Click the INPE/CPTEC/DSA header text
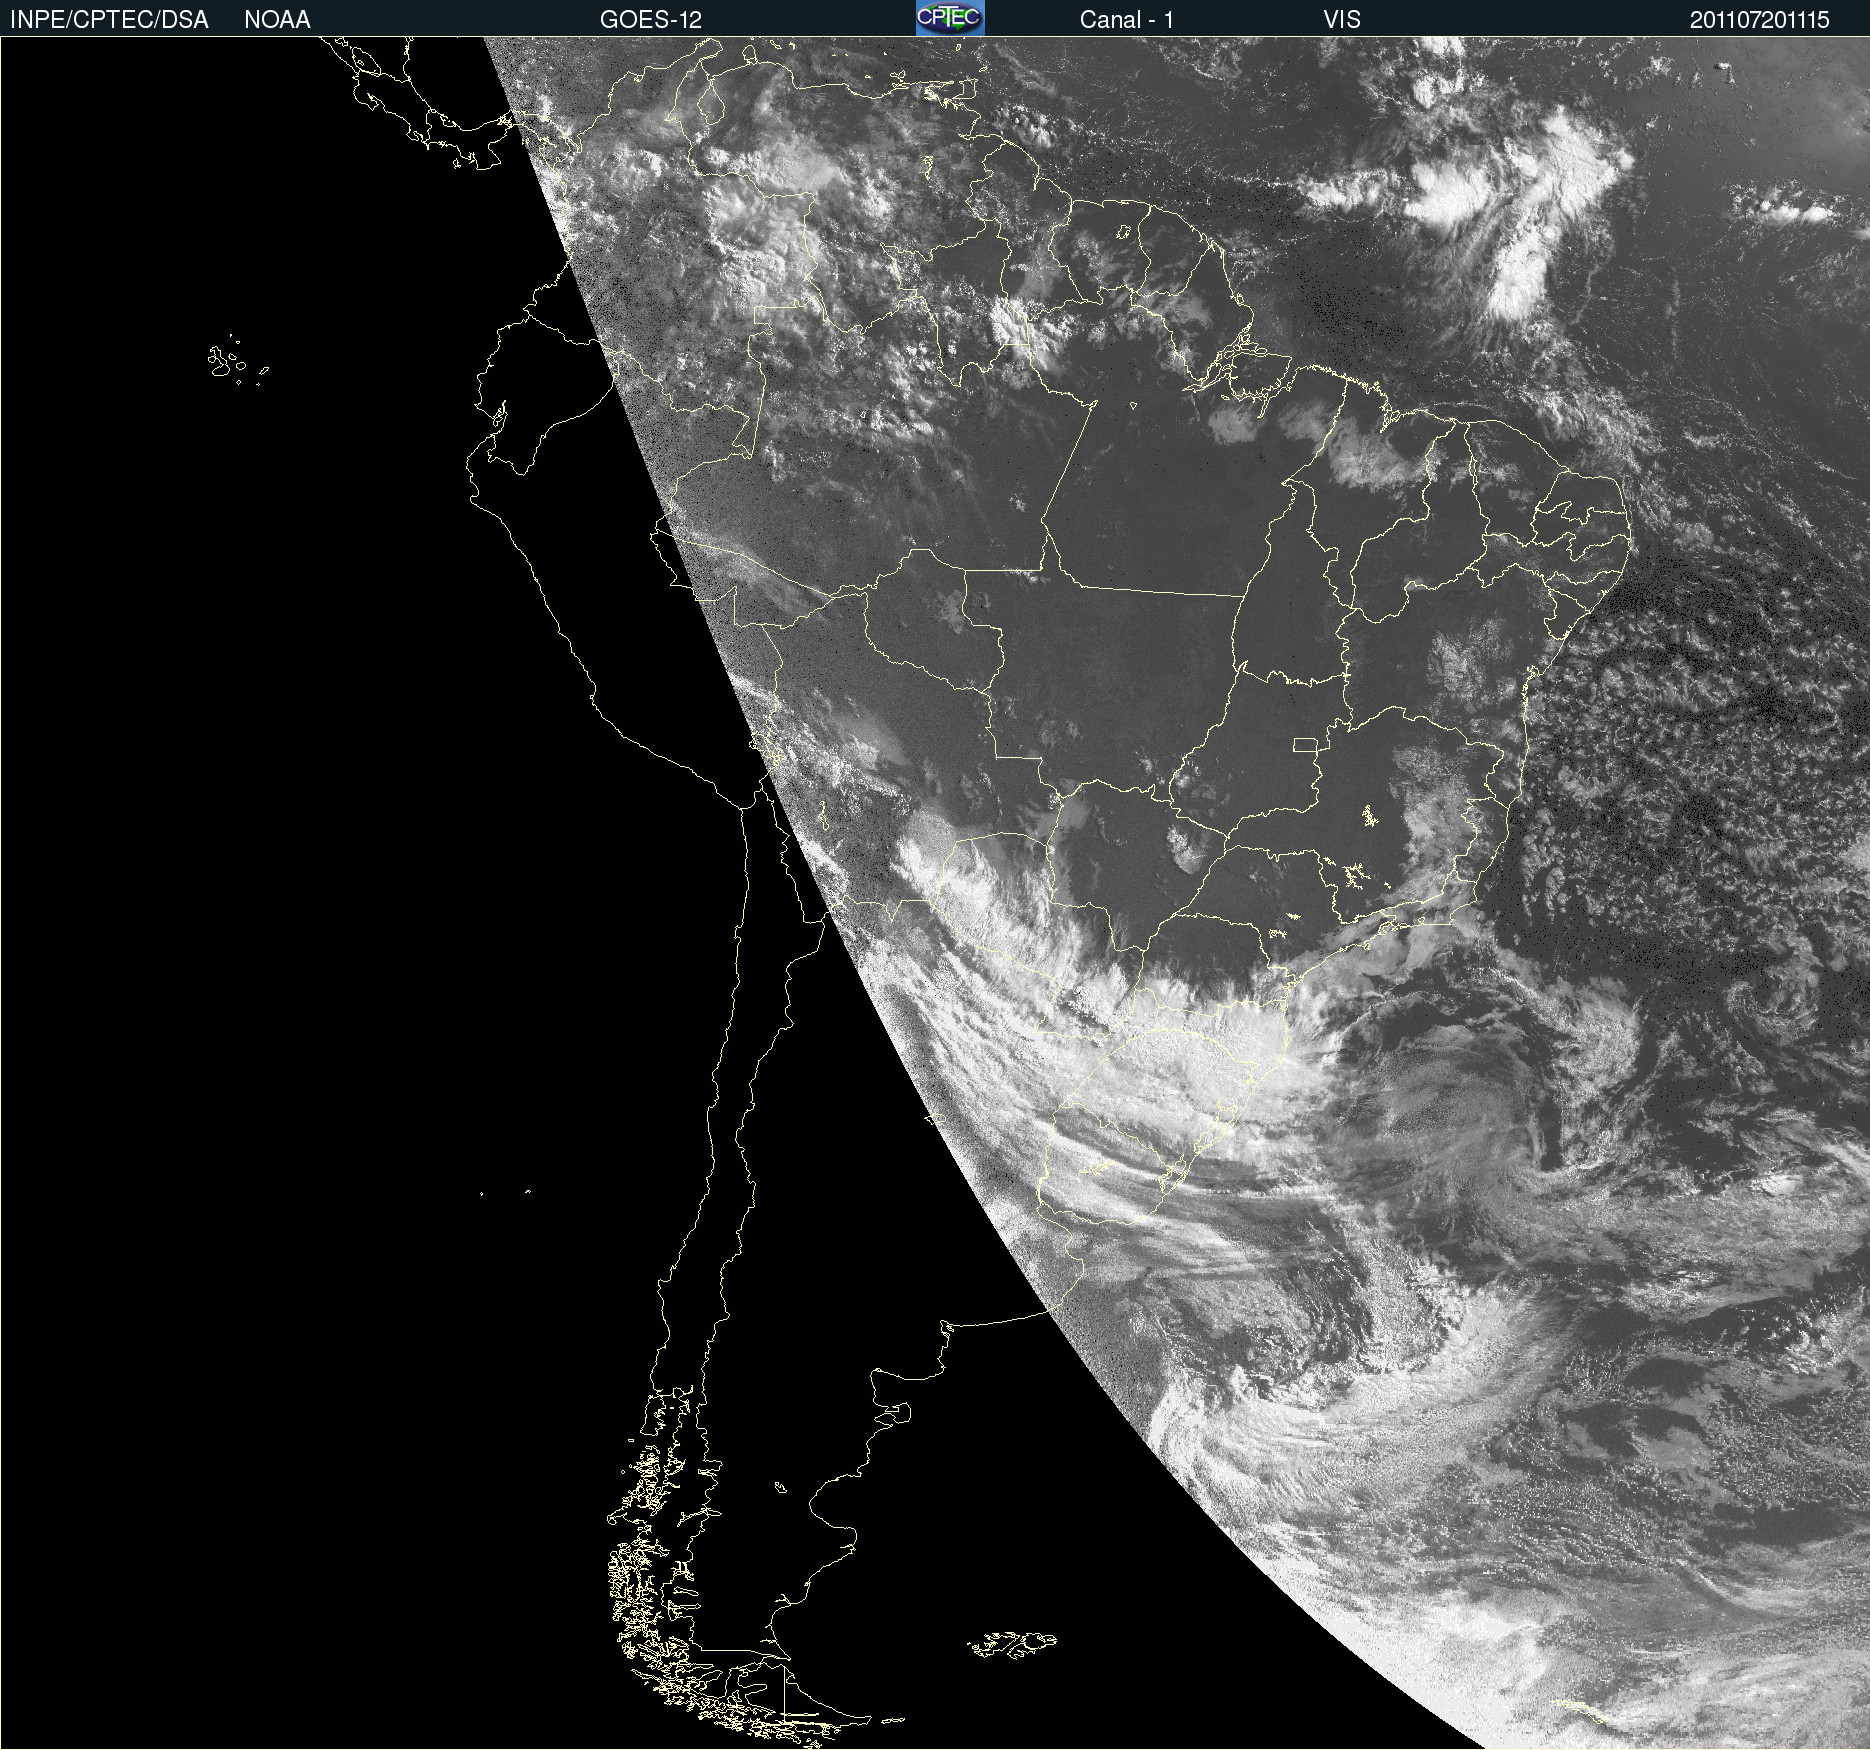The image size is (1870, 1750). click(x=109, y=20)
